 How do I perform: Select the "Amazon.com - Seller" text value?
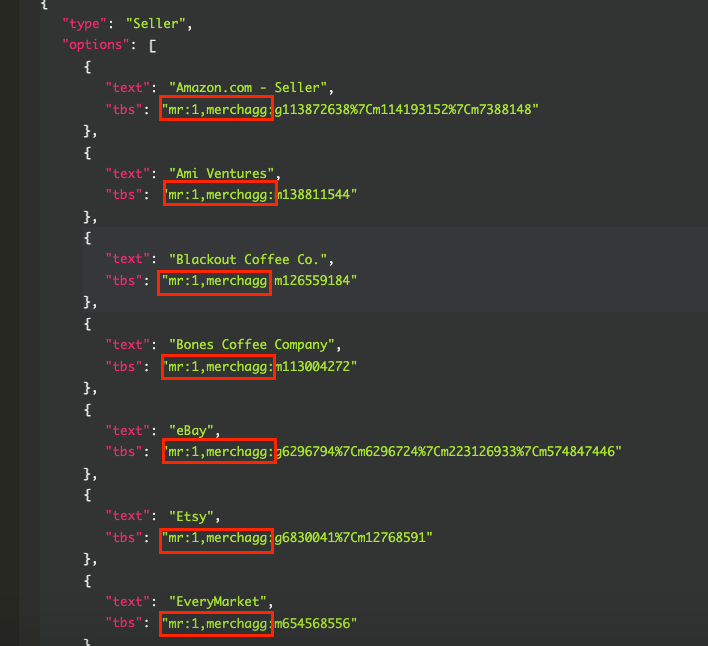[247, 88]
